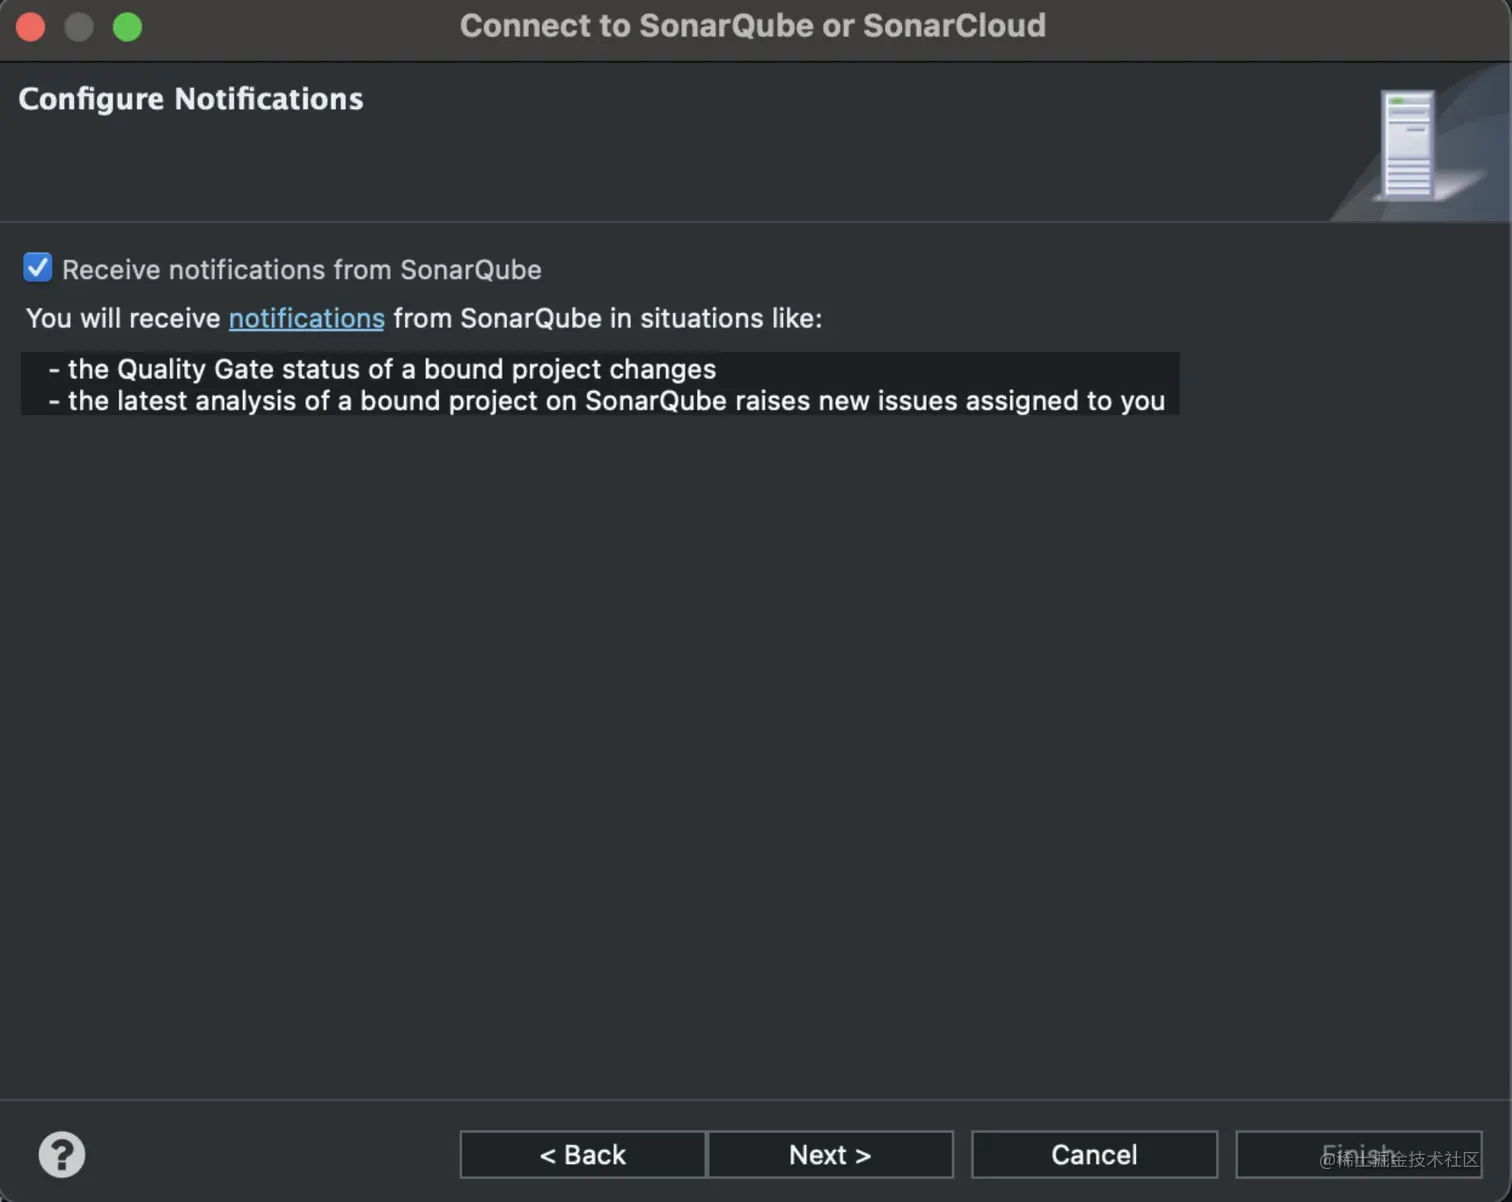Click the green maximize window button
This screenshot has height=1202, width=1512.
point(127,26)
